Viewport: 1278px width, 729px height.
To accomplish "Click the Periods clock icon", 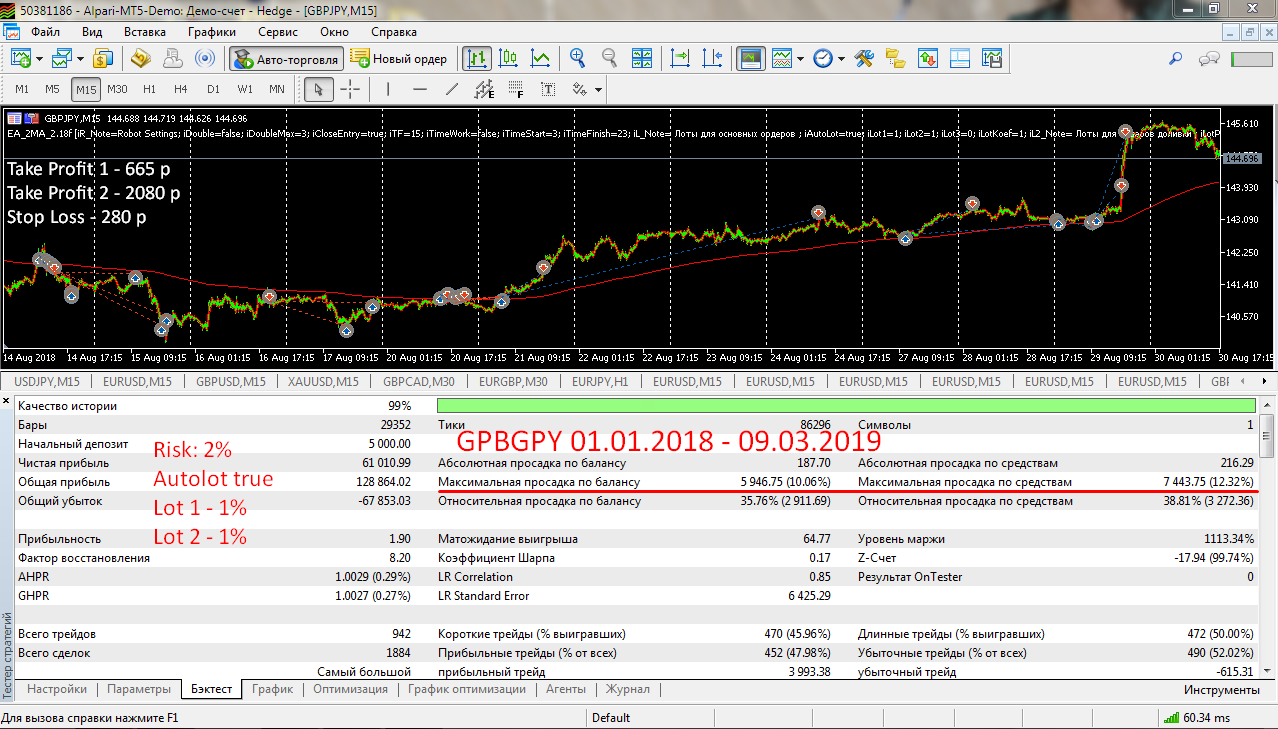I will click(822, 58).
